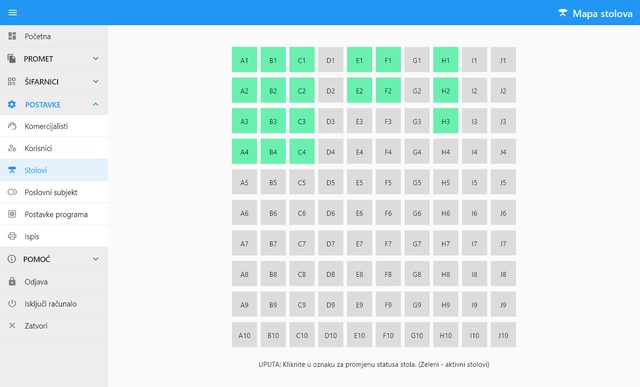Screen dimensions: 640x387
Task: Click the Zatvori X icon
Action: (12, 326)
